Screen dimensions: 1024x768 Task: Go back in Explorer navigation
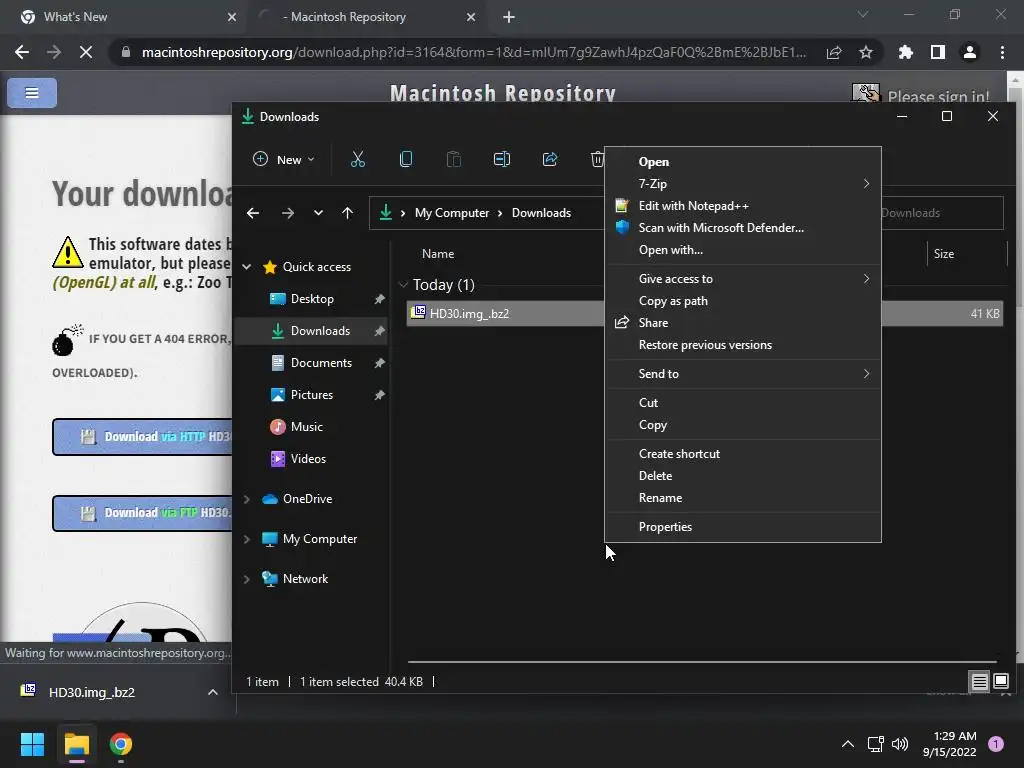pyautogui.click(x=253, y=213)
